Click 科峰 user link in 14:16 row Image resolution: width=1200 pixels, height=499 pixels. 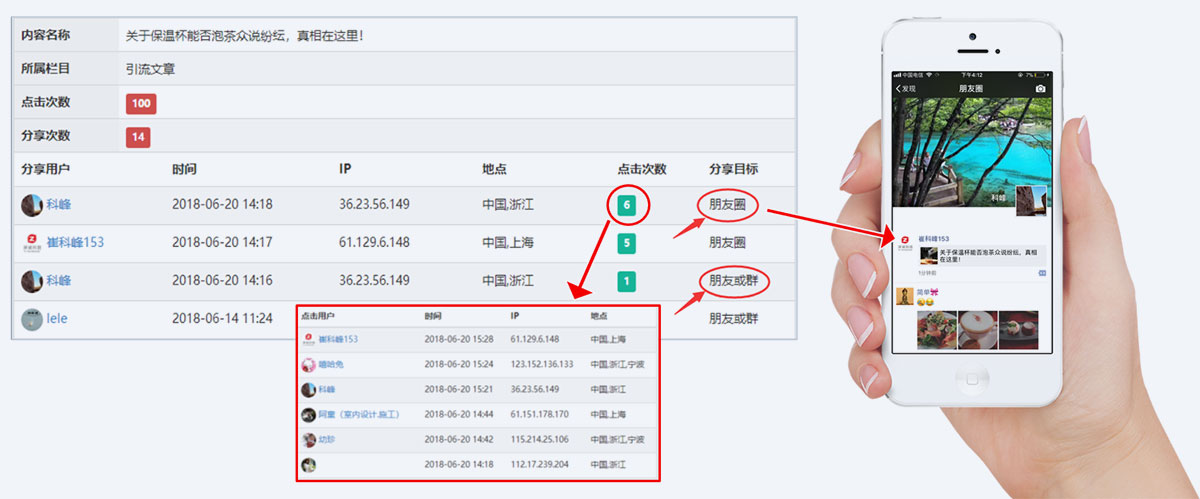tap(59, 280)
